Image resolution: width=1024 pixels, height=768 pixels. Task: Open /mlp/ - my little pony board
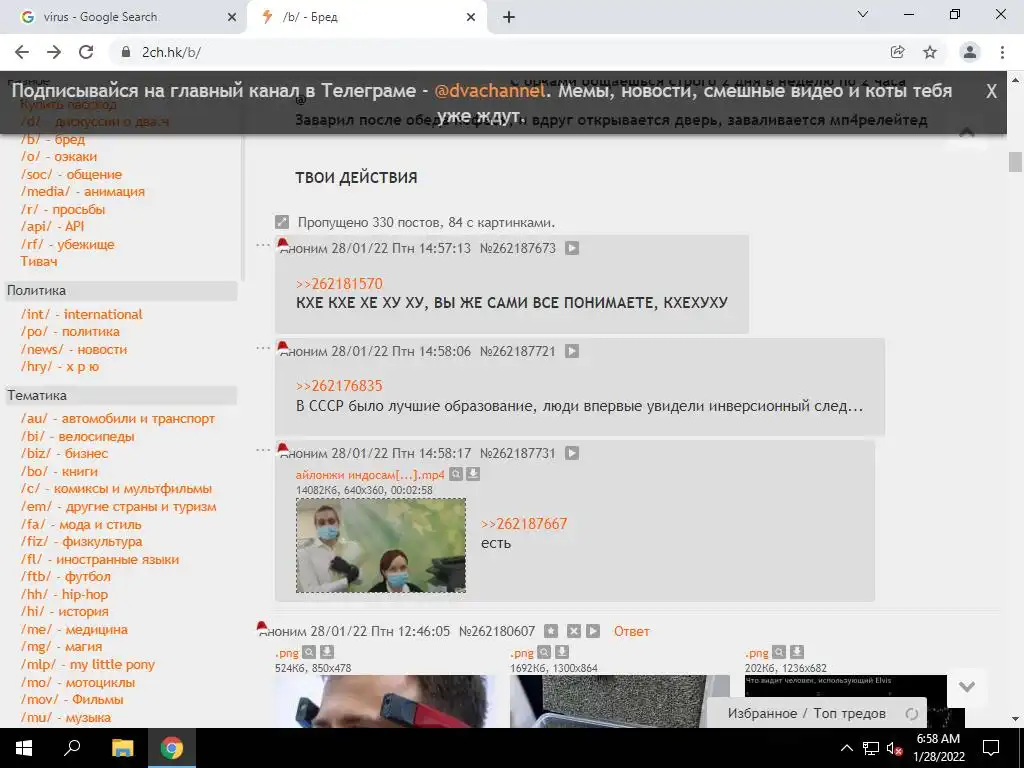pyautogui.click(x=88, y=665)
